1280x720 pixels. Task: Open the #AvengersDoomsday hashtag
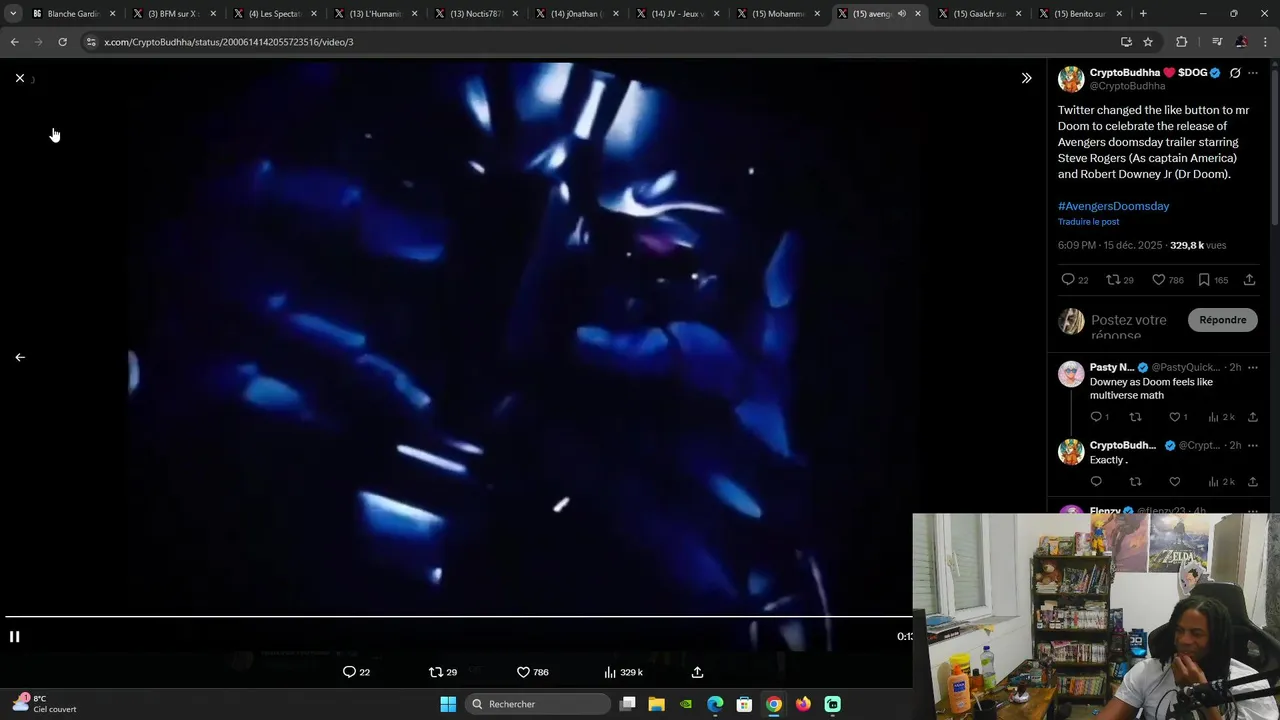tap(1113, 206)
